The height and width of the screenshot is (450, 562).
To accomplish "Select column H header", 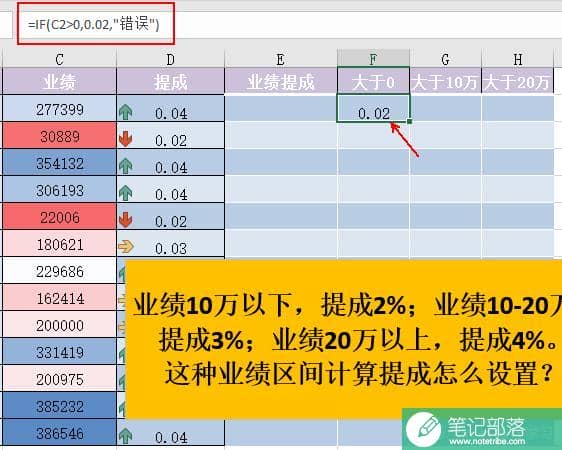I will click(518, 59).
